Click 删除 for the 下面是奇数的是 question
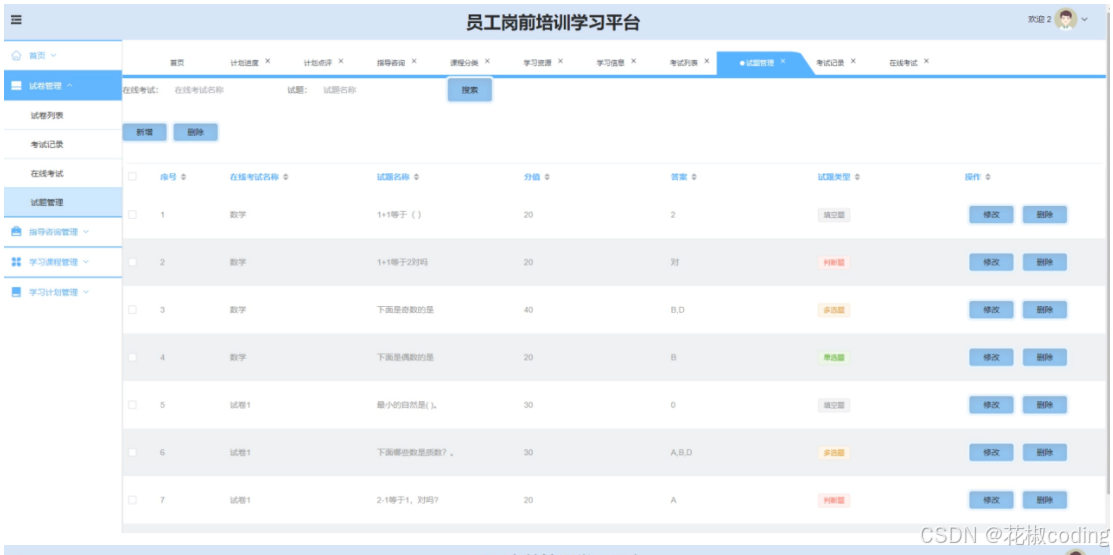1113x555 pixels. [1044, 310]
